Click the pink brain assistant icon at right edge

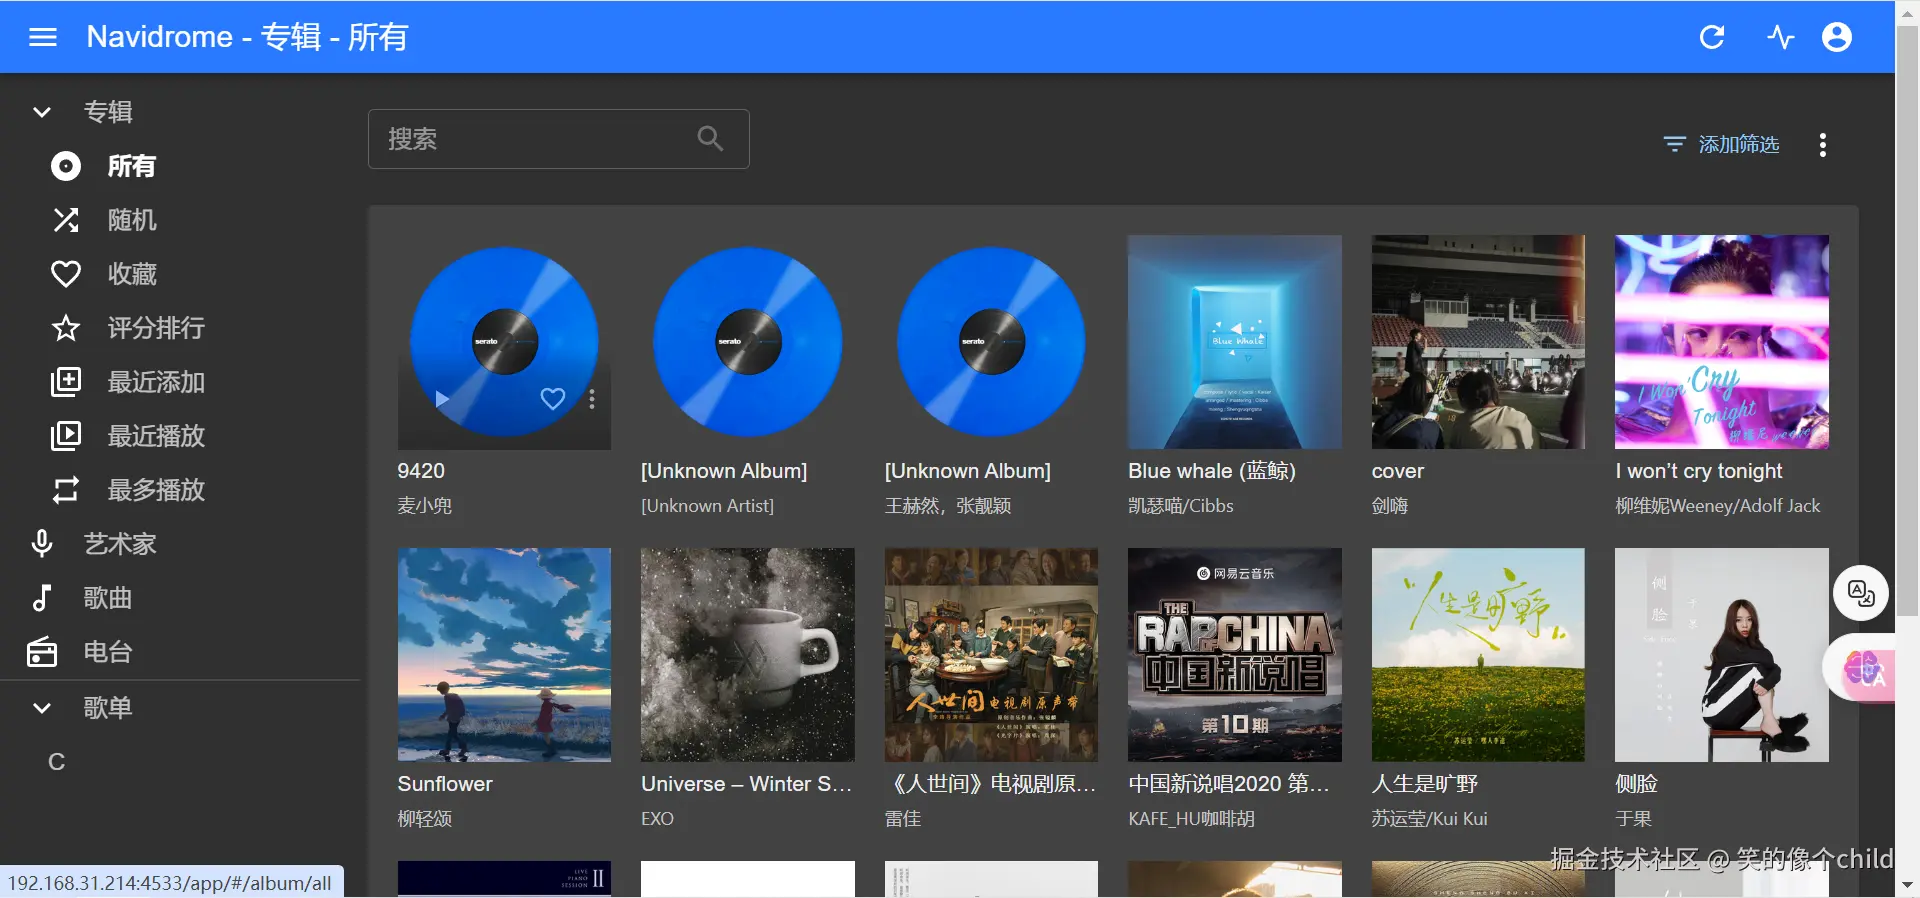[x=1864, y=668]
